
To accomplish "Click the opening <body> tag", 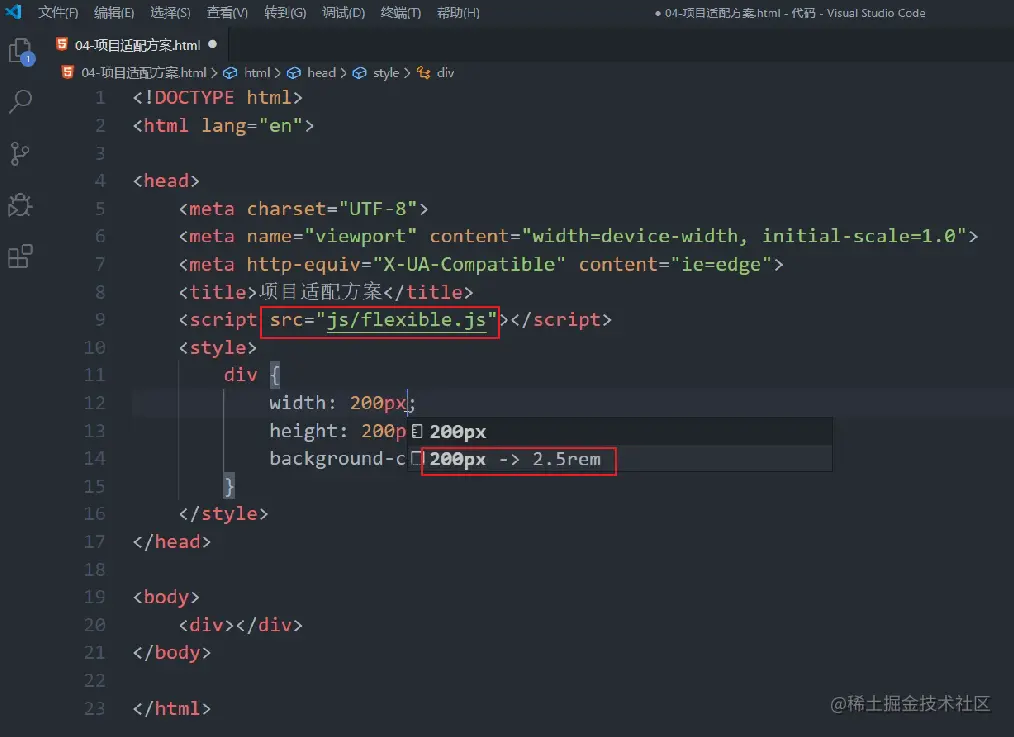I will point(166,597).
